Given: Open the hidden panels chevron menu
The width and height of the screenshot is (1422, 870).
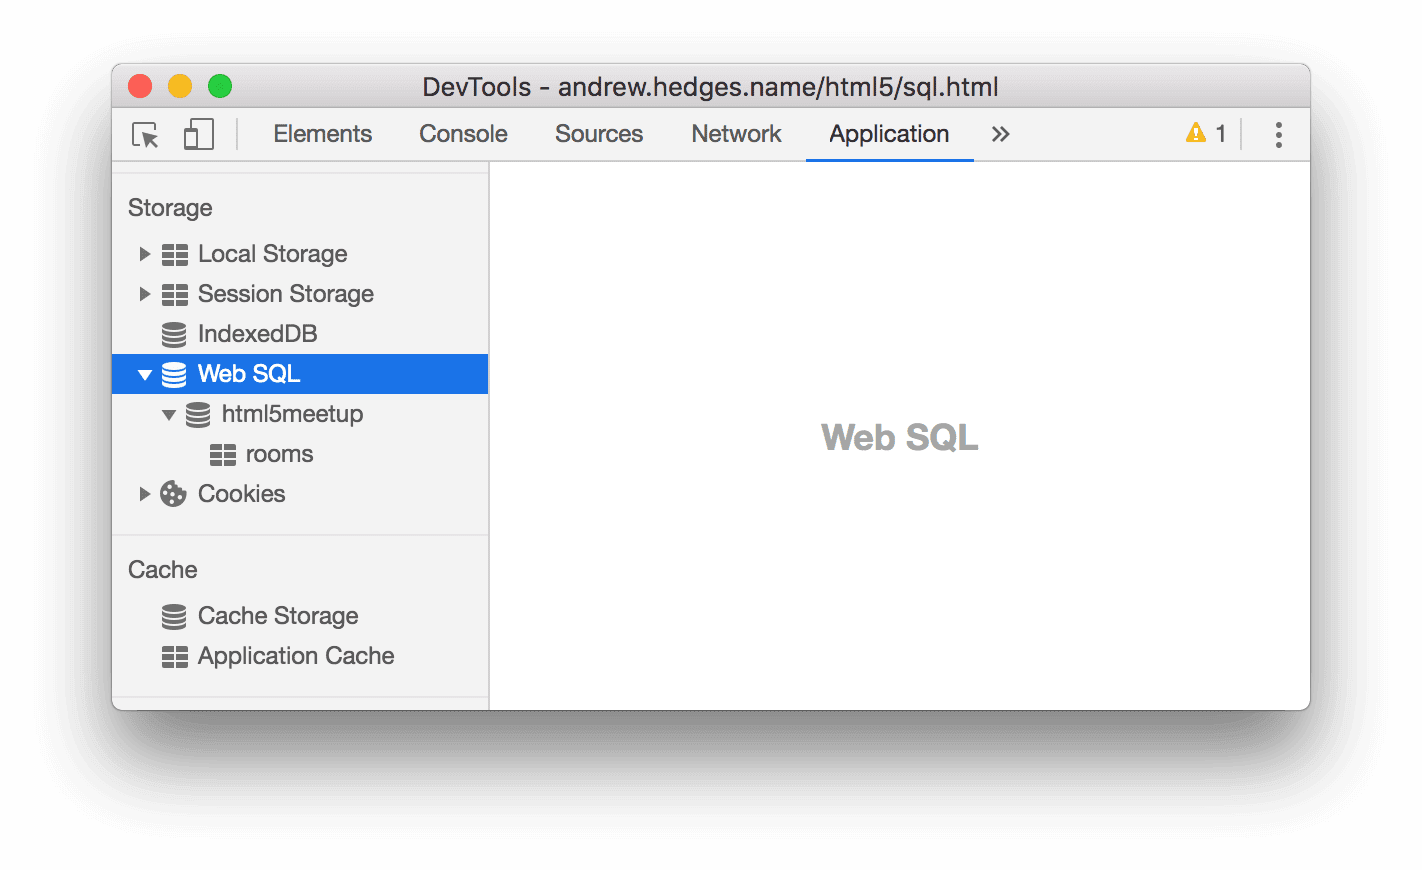Looking at the screenshot, I should [1000, 133].
